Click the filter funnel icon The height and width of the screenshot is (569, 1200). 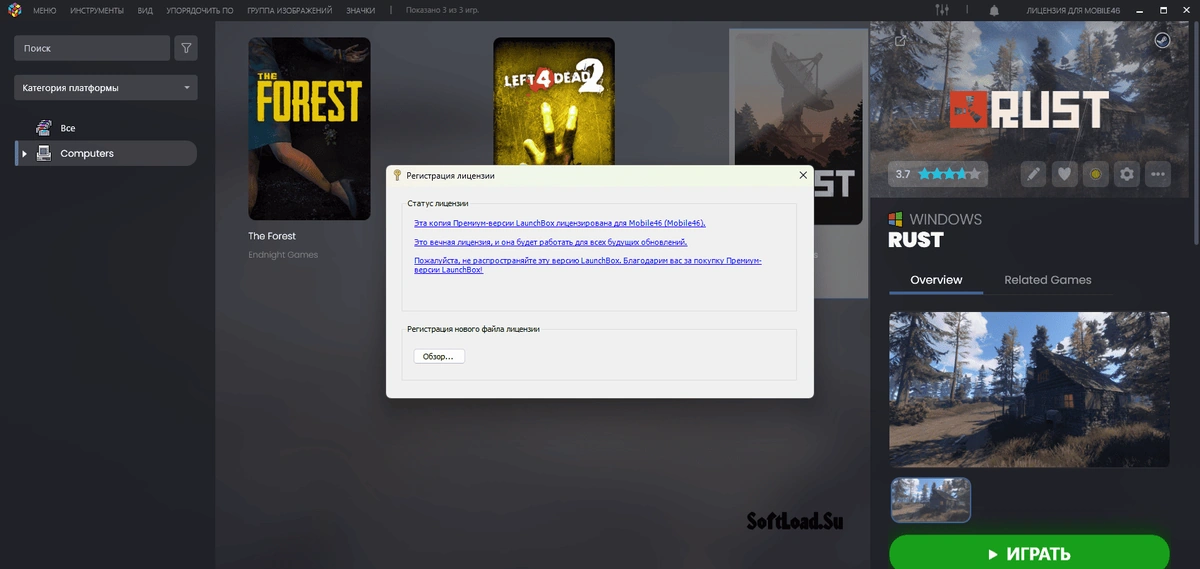click(x=186, y=48)
